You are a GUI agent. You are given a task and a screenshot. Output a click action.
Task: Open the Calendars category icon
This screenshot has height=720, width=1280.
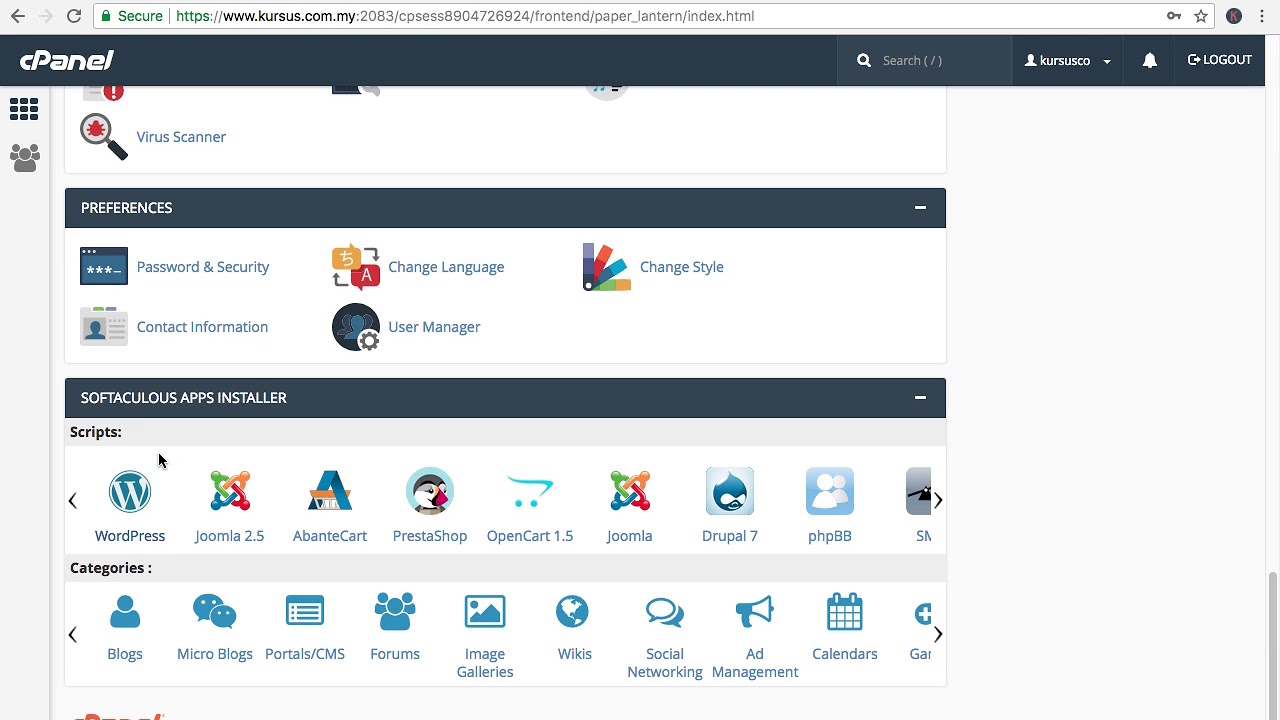(x=845, y=612)
